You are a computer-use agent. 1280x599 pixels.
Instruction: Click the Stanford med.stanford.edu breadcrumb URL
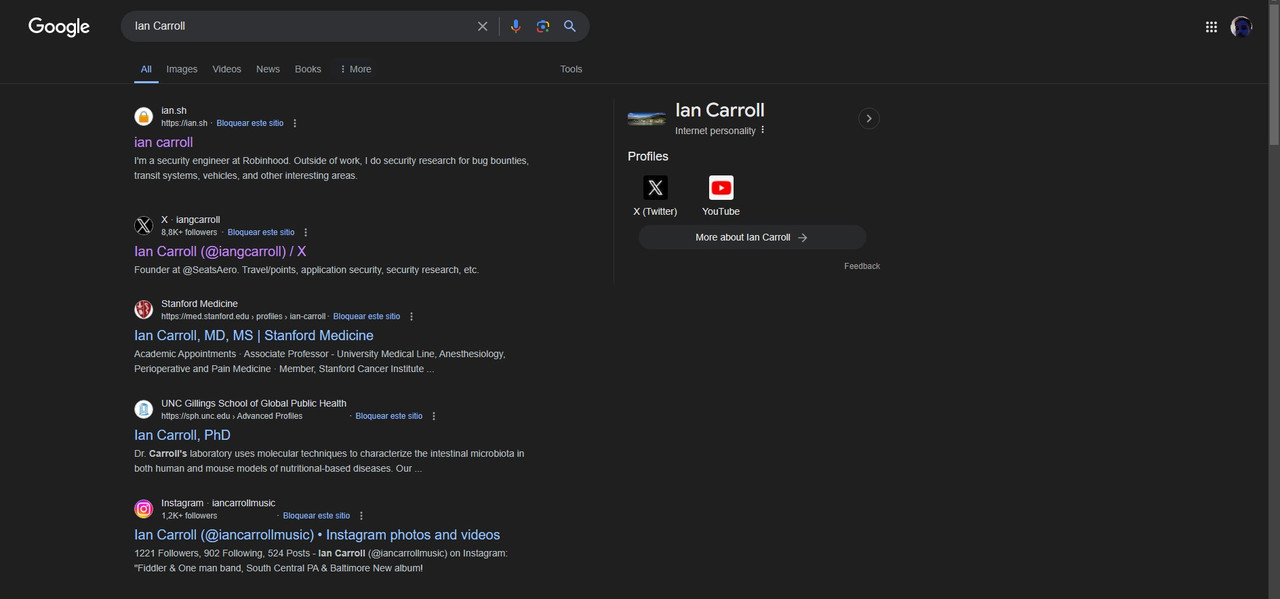[x=243, y=316]
